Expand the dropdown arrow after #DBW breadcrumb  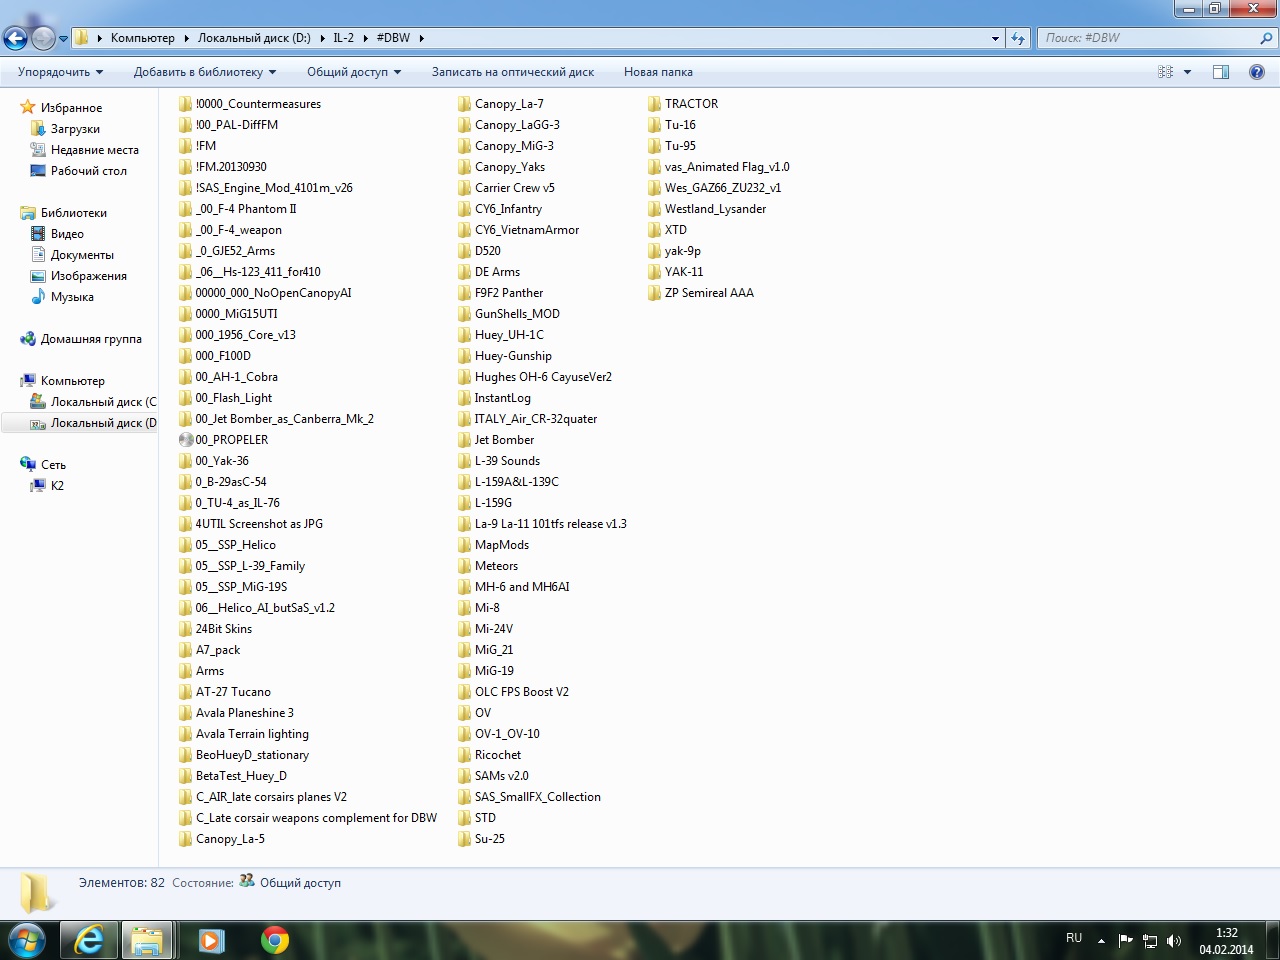[x=422, y=38]
